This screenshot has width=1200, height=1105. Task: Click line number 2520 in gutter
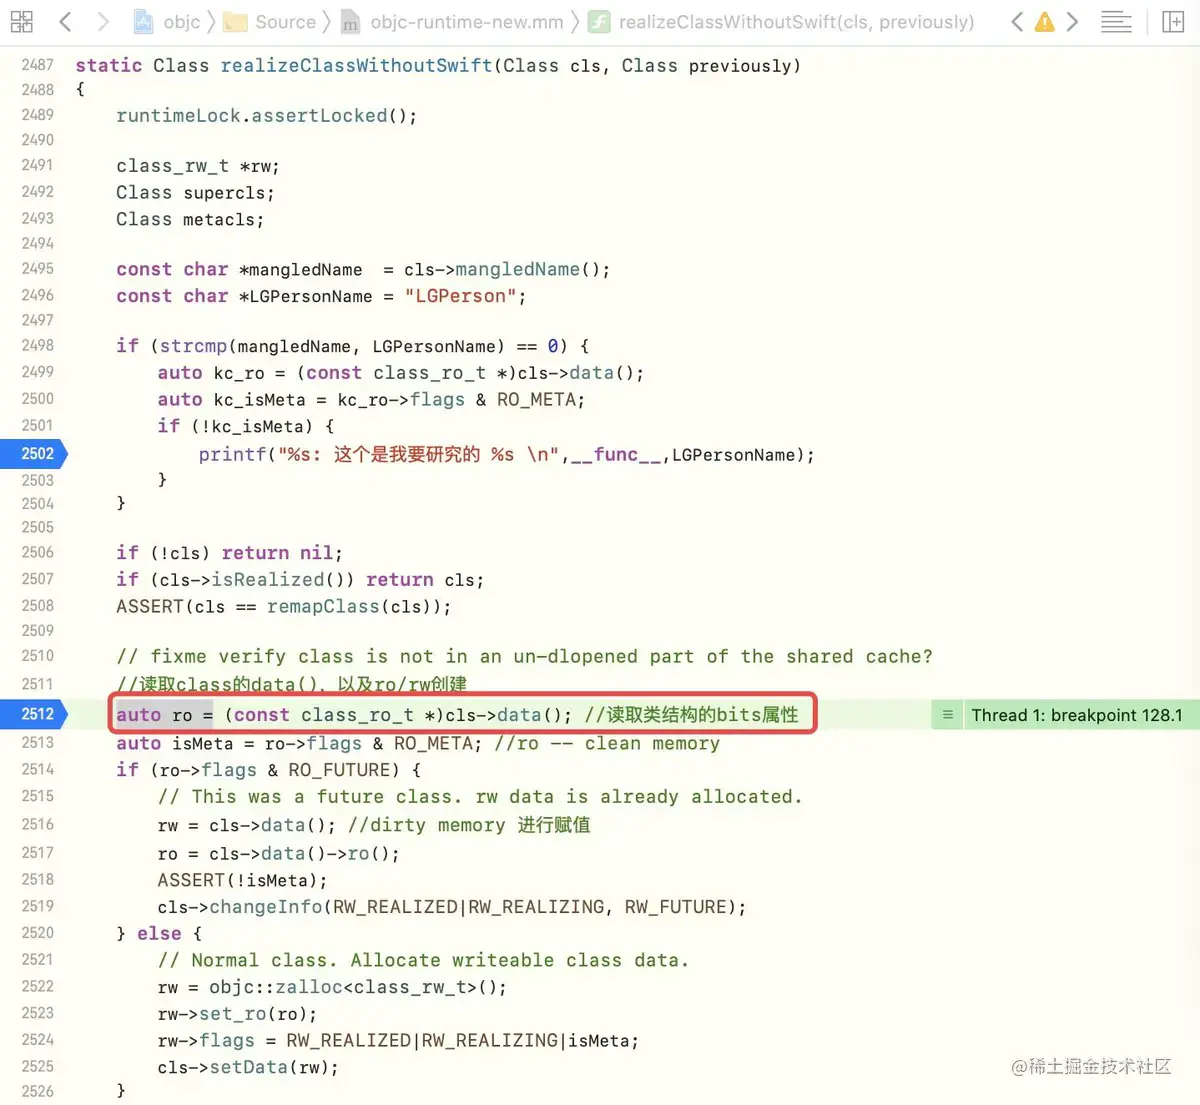(37, 933)
